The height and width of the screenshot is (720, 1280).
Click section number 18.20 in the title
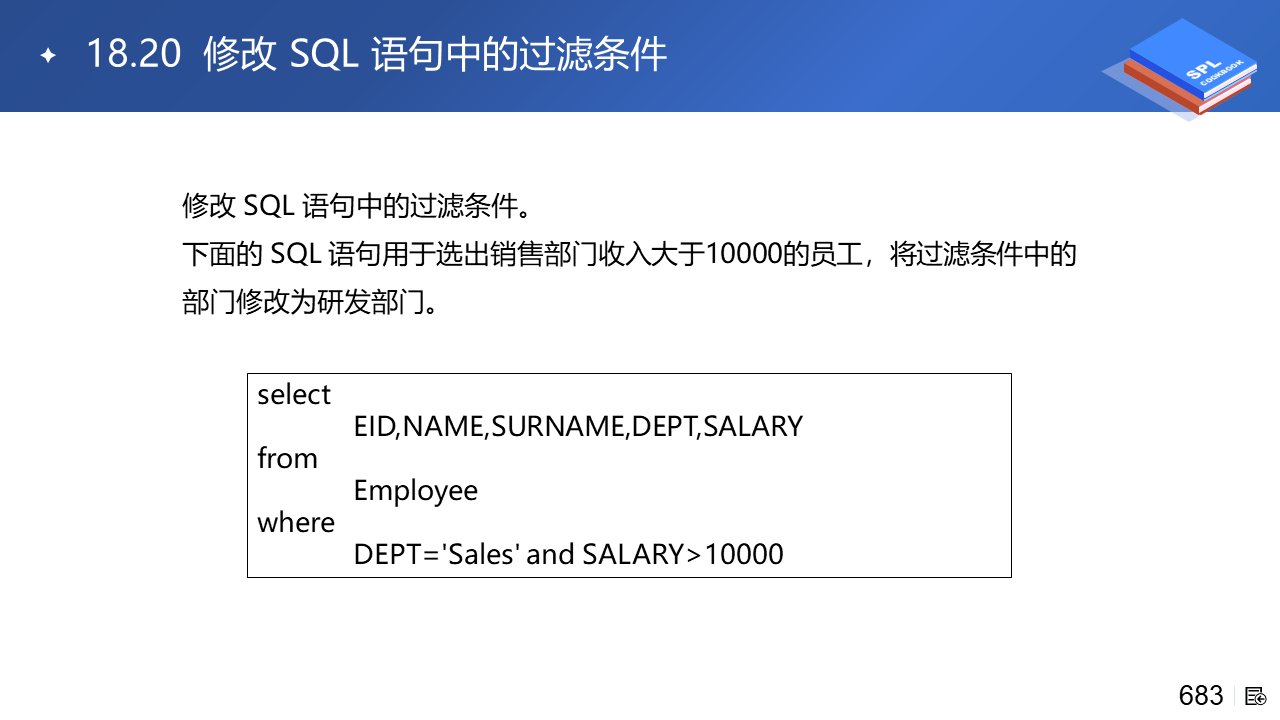133,55
